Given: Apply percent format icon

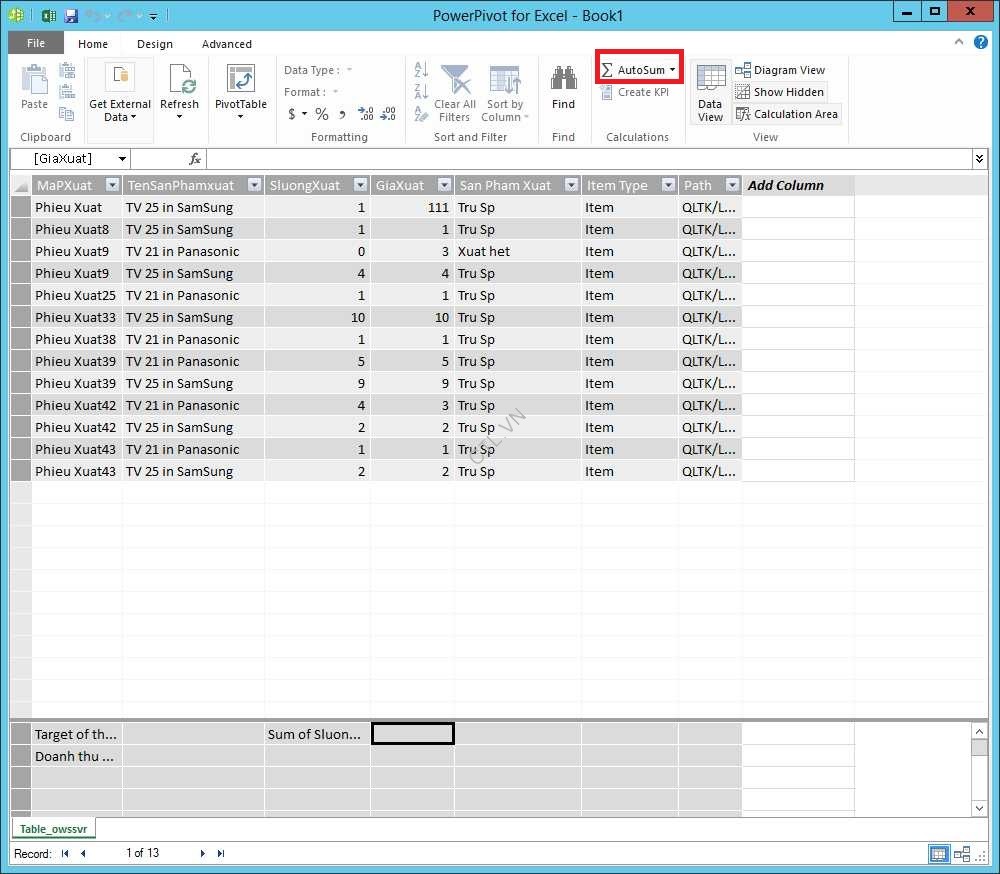Looking at the screenshot, I should point(322,114).
